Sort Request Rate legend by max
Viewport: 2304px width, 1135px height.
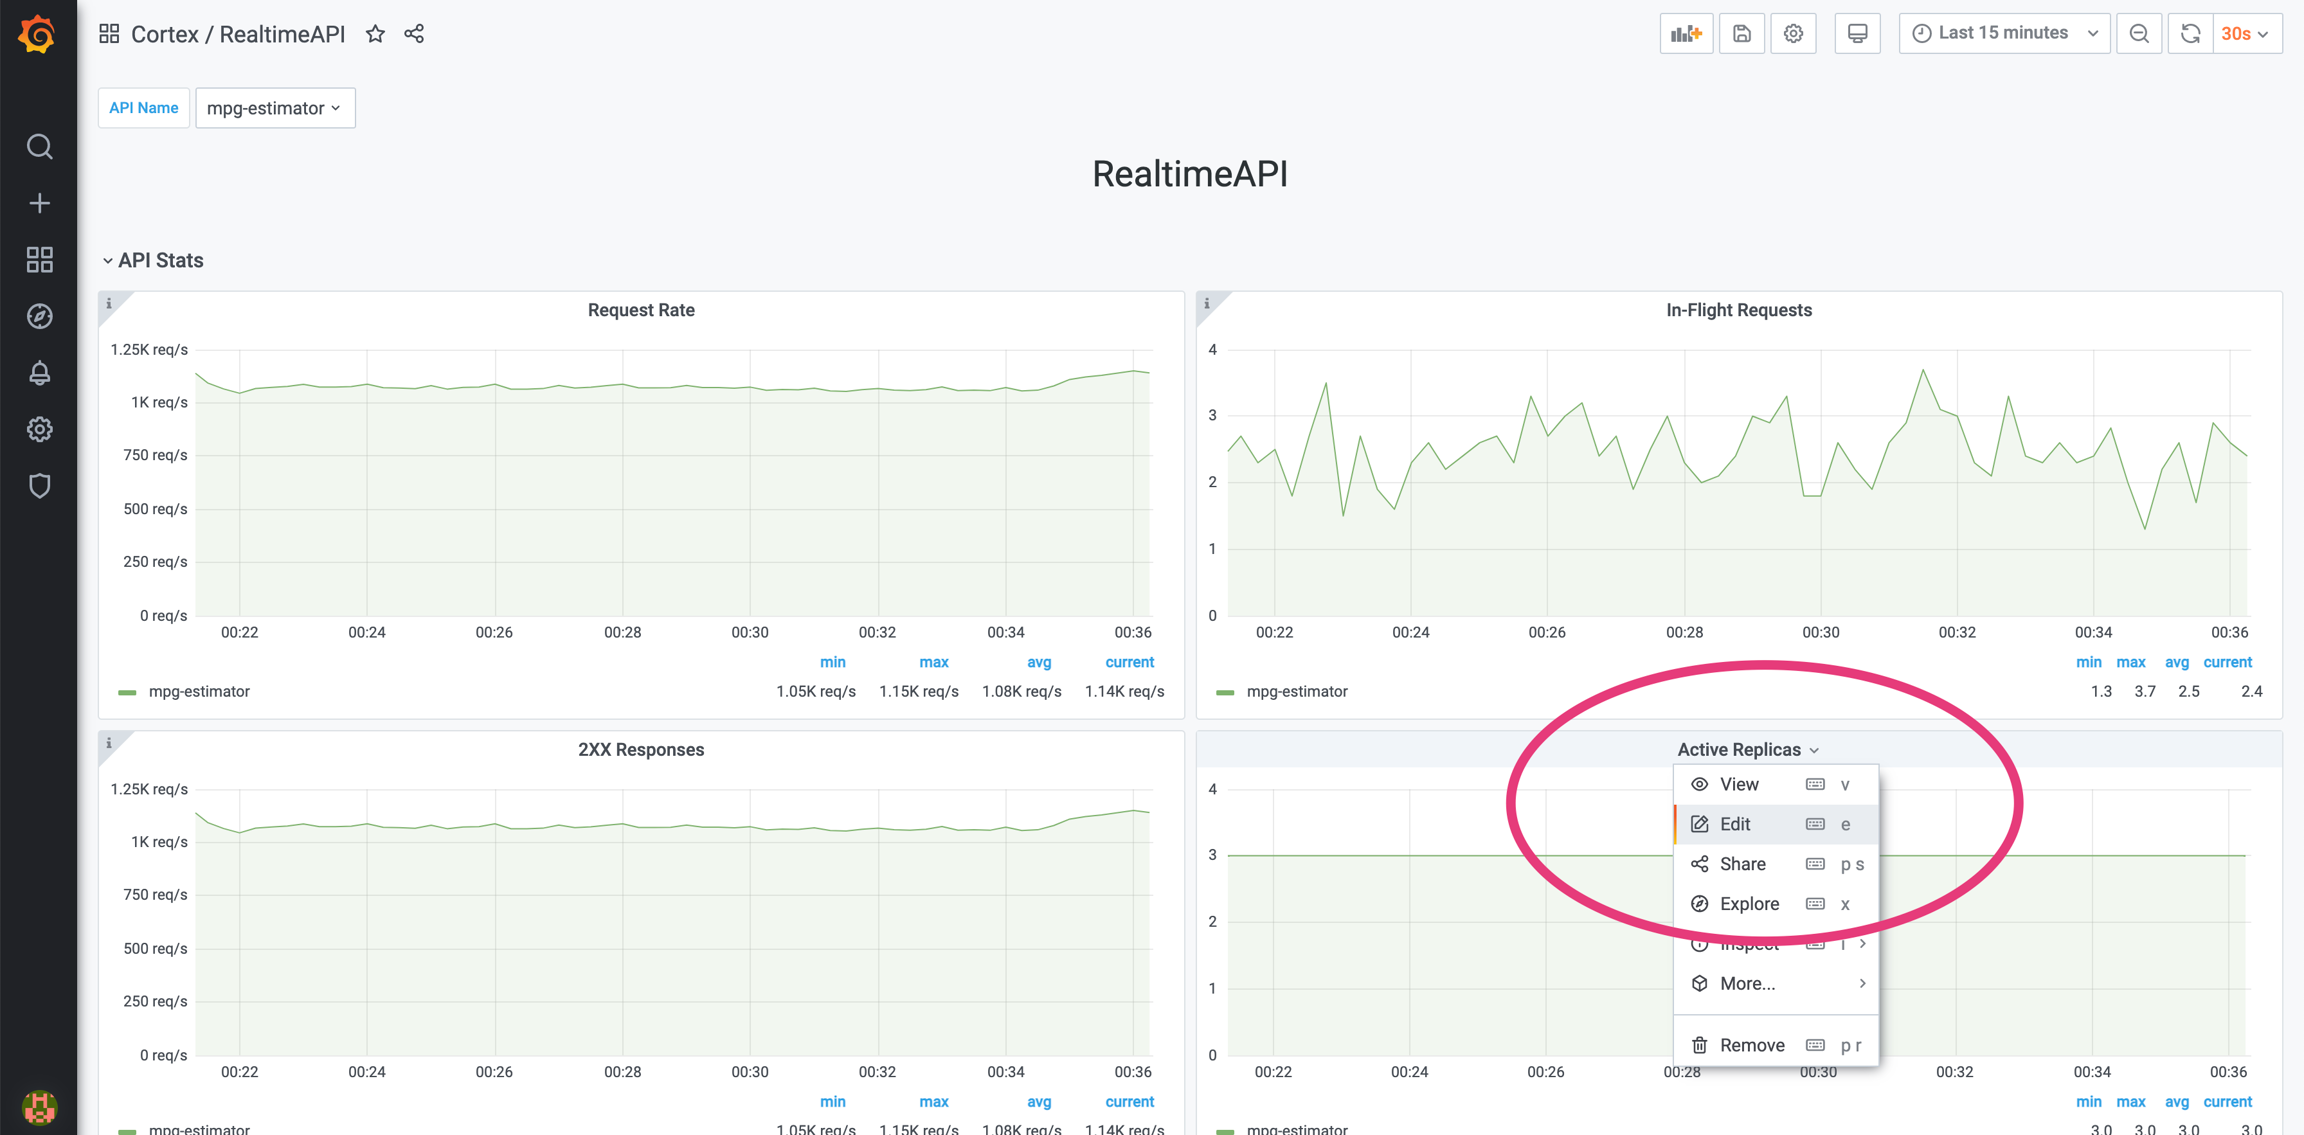pos(933,662)
